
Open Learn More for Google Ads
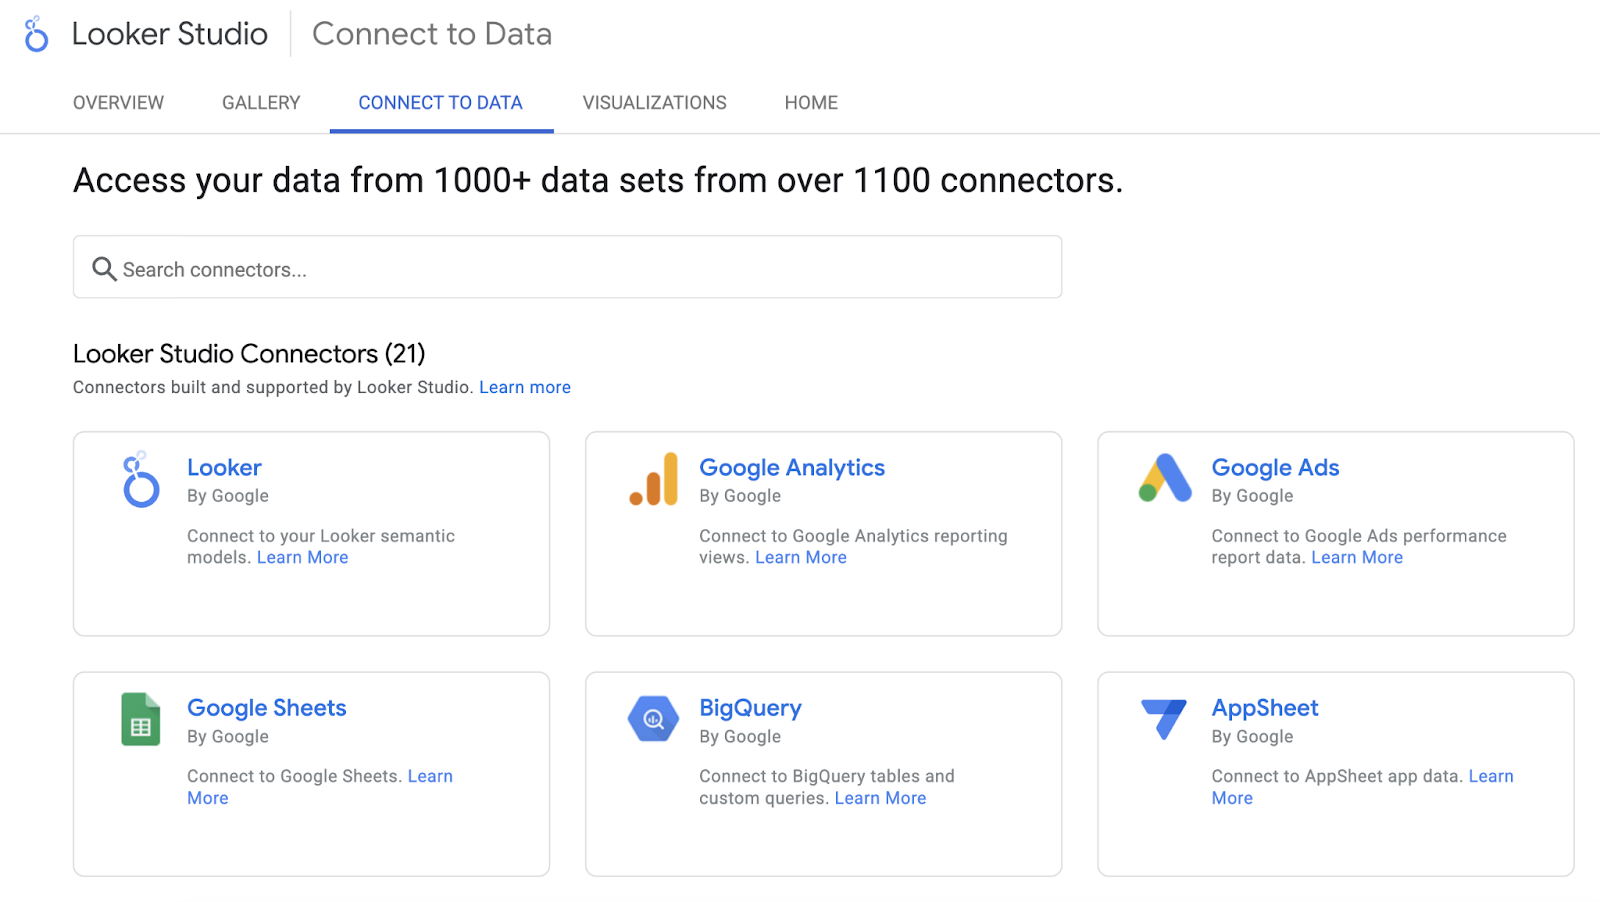[x=1357, y=557]
